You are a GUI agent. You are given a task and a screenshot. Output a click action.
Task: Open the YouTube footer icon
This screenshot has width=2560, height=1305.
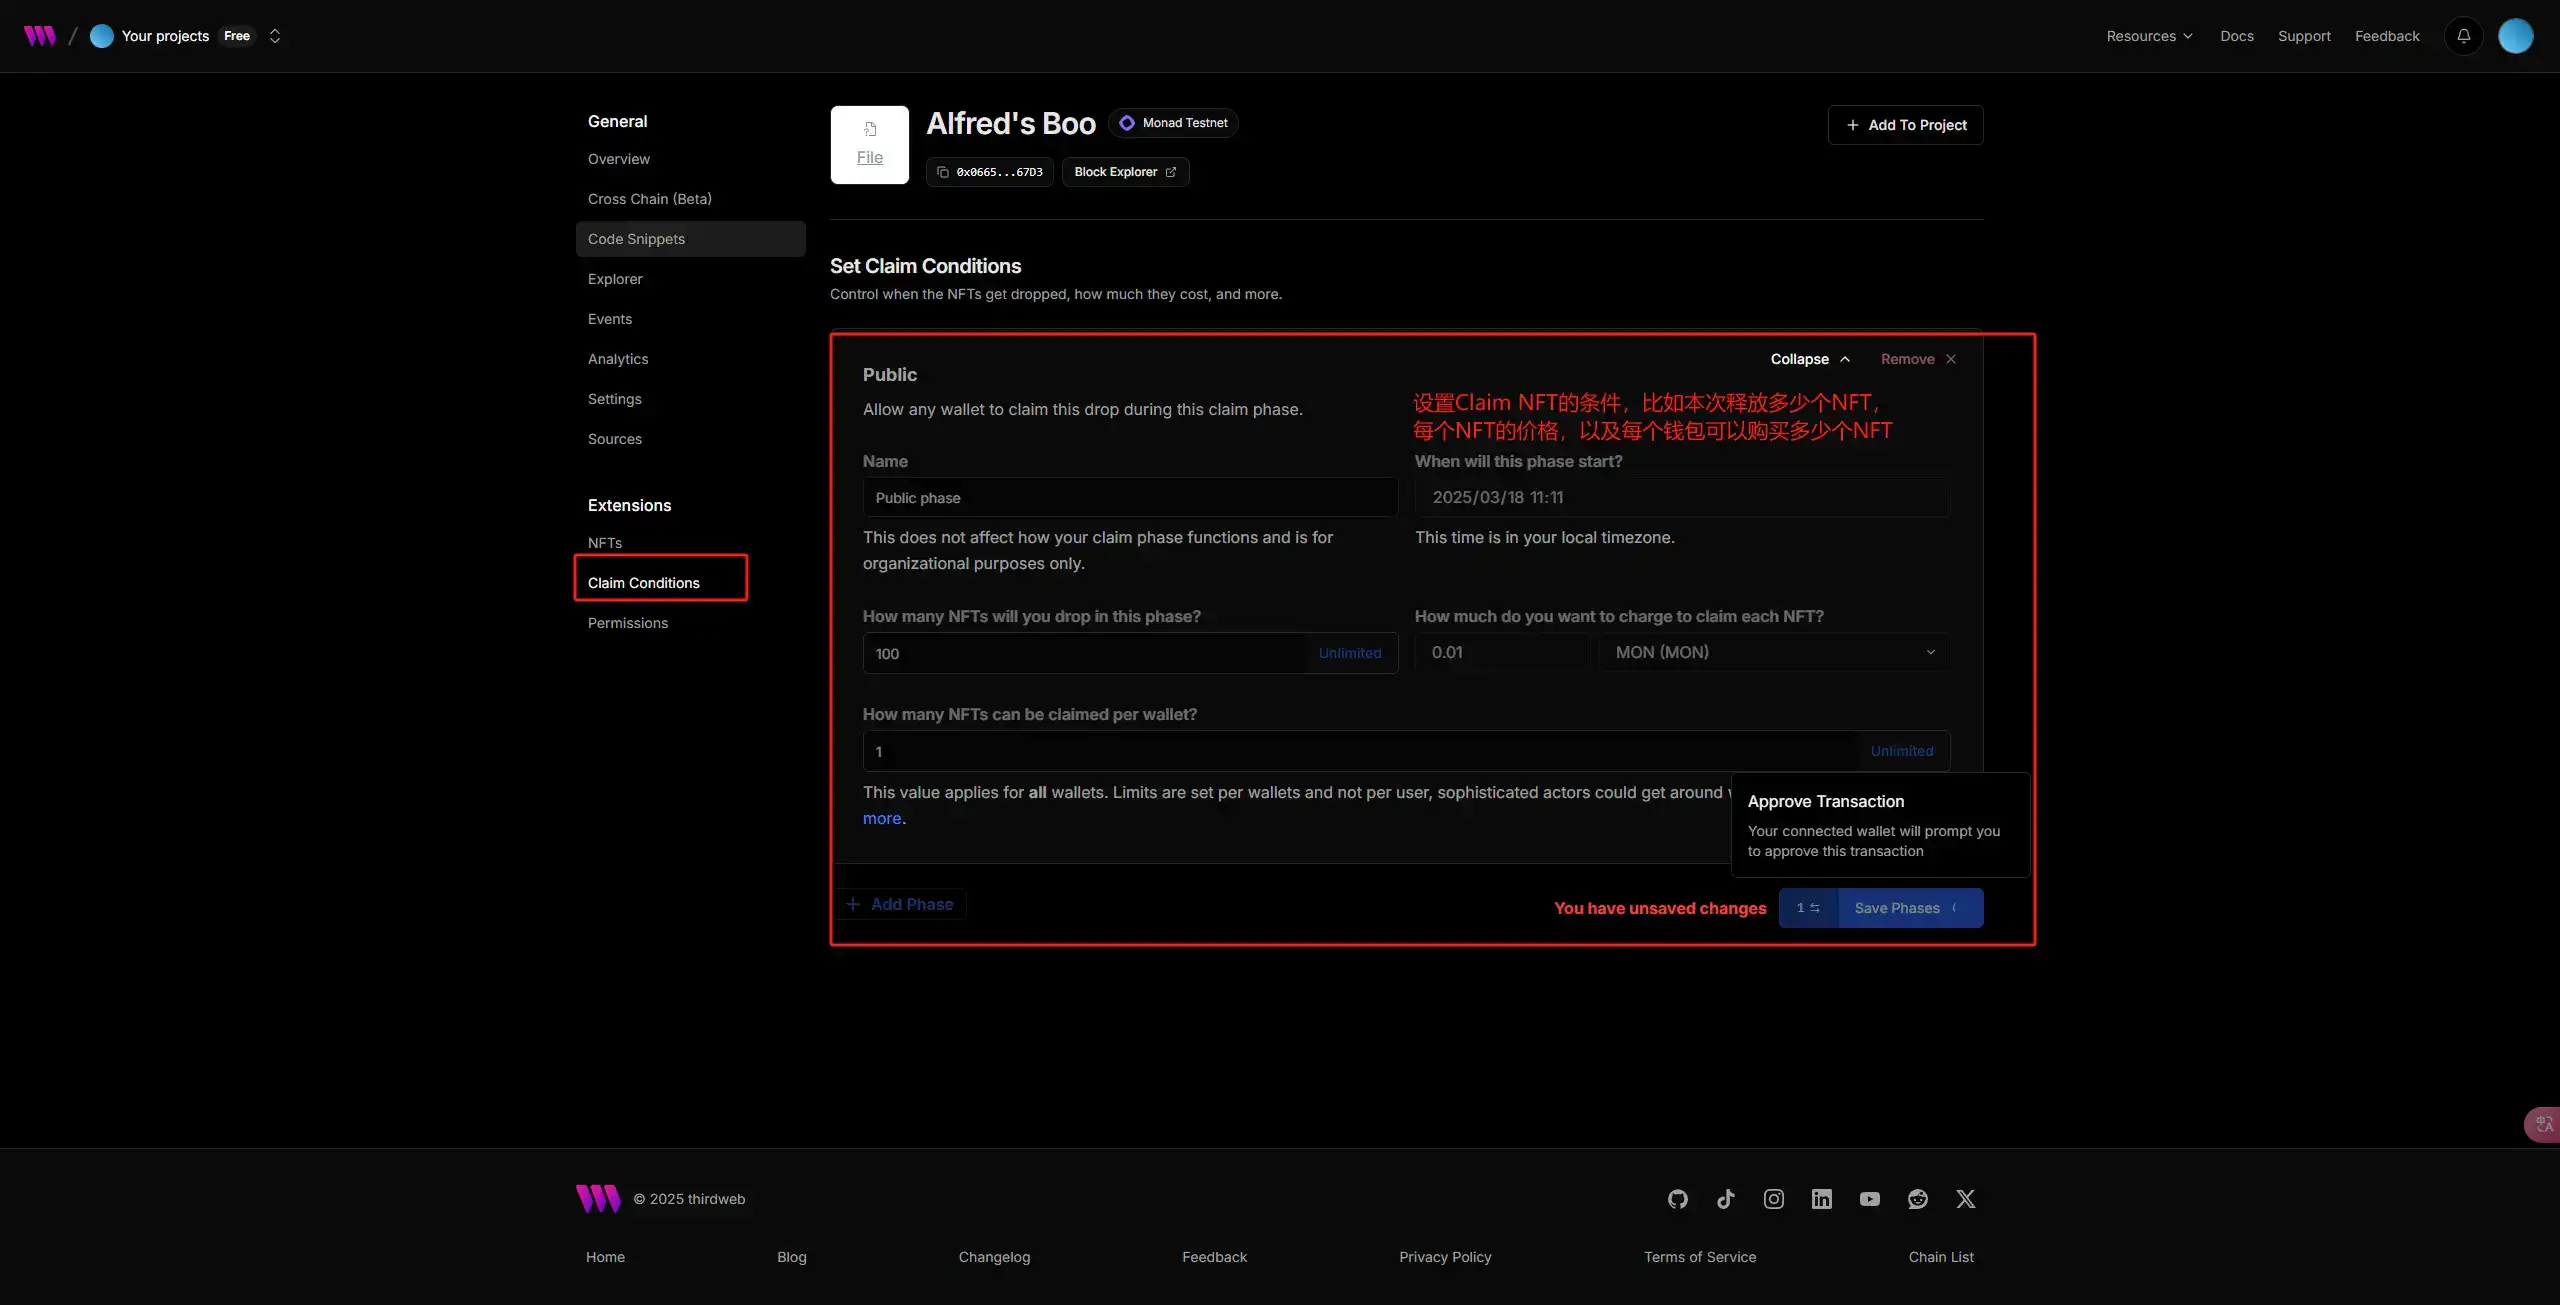click(x=1869, y=1199)
